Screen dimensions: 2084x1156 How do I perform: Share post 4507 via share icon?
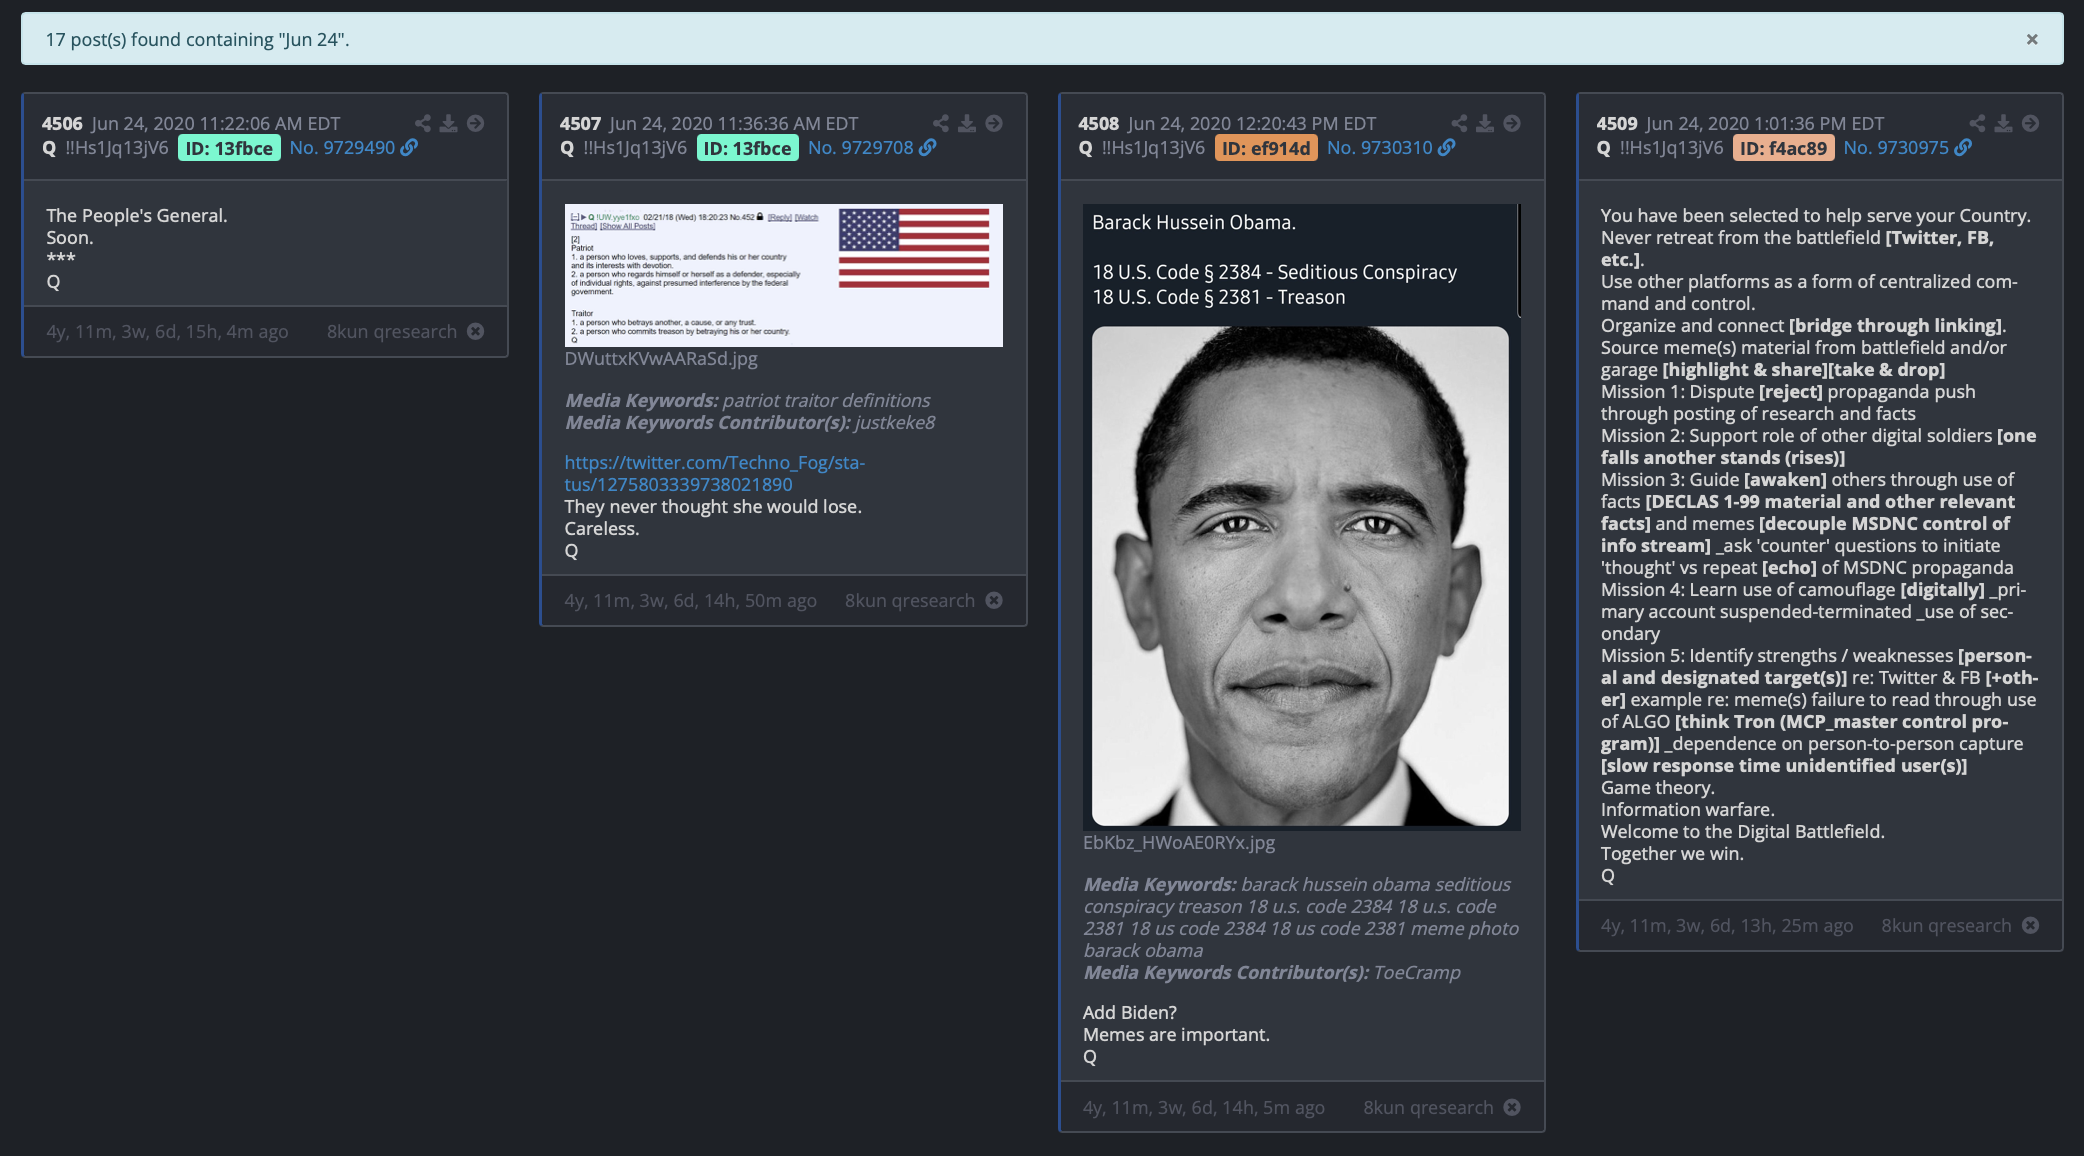(941, 123)
